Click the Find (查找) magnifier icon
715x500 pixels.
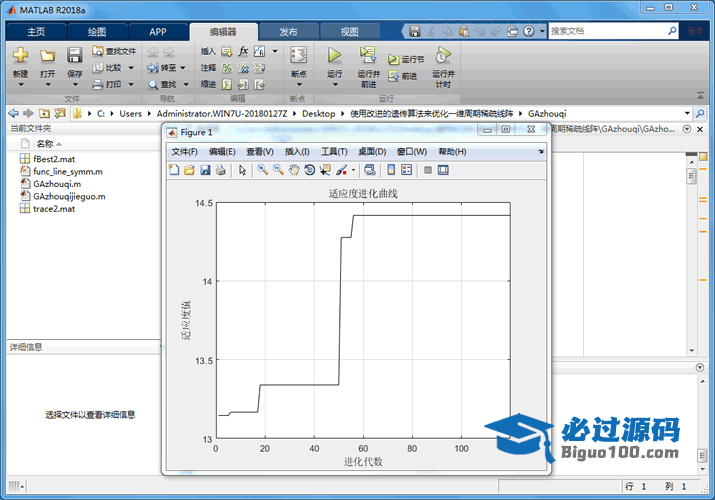[x=153, y=85]
